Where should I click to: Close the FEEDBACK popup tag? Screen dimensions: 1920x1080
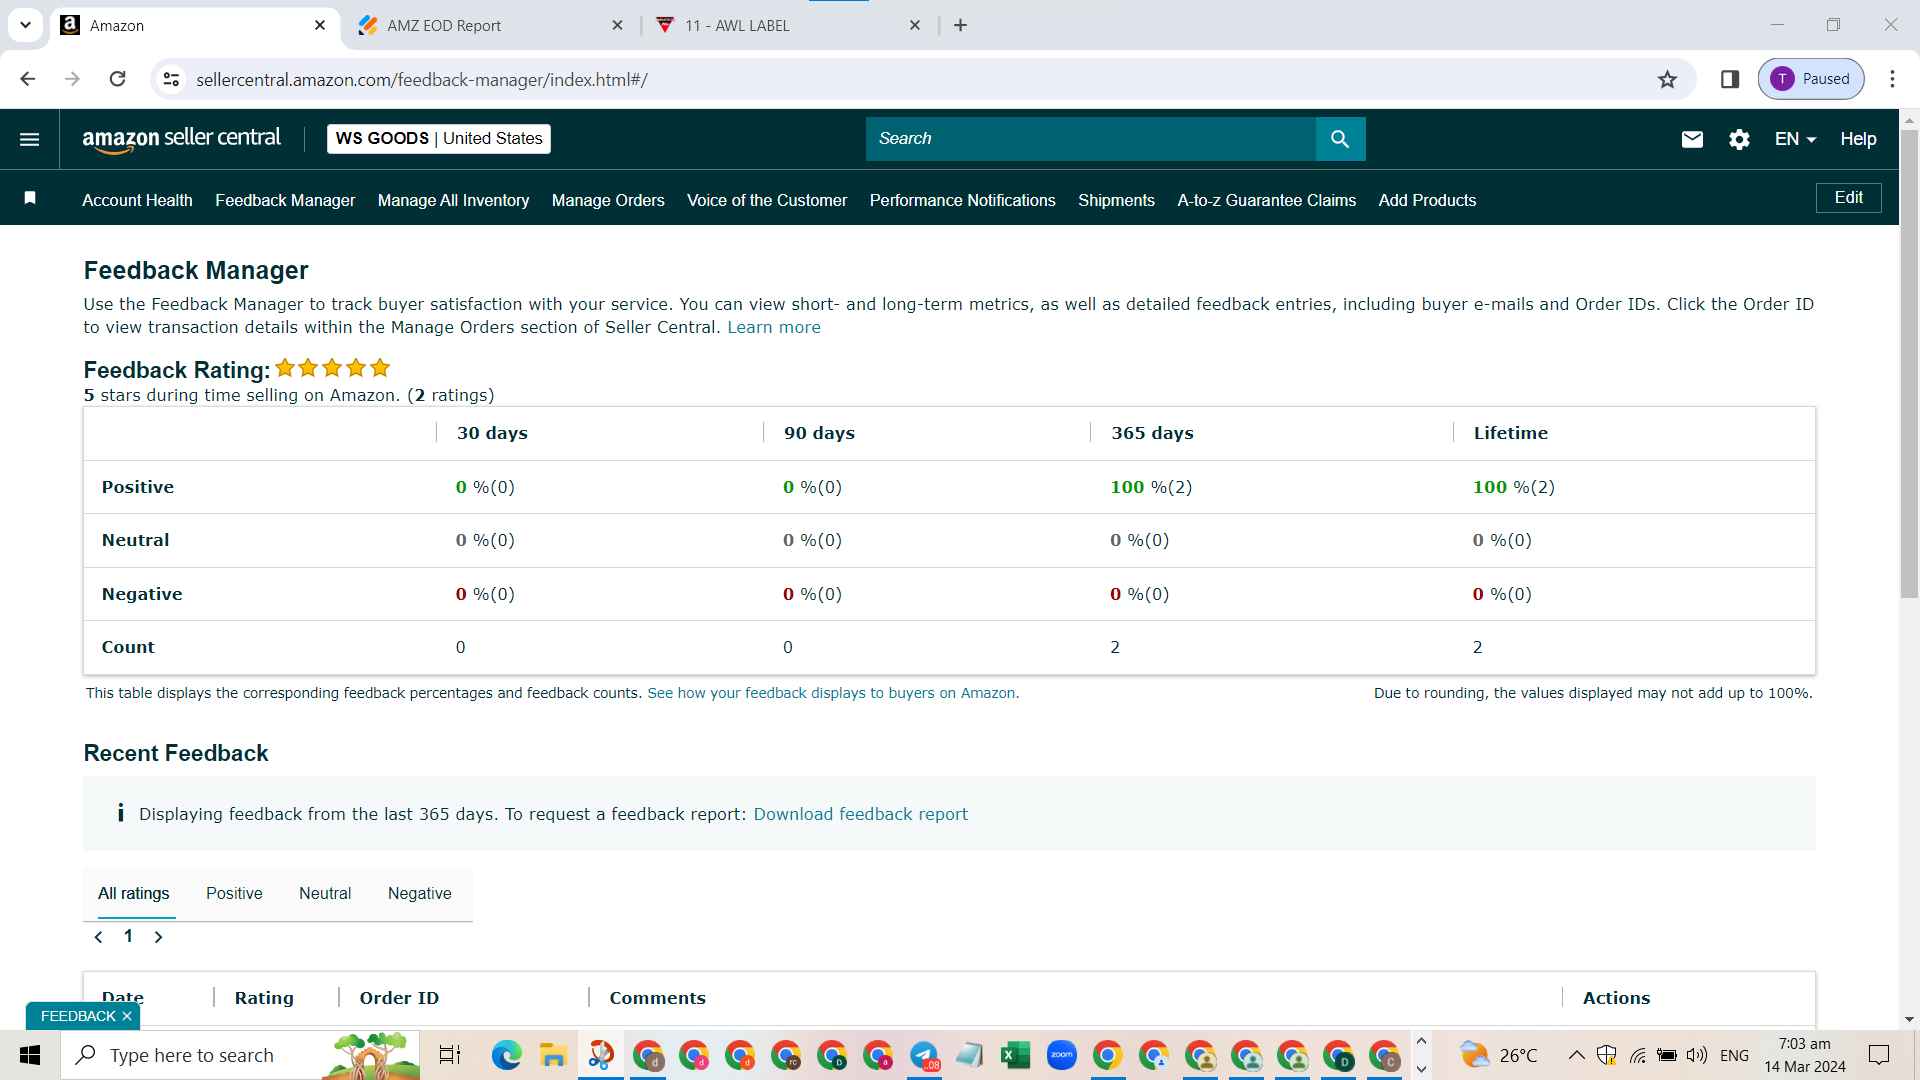(127, 1016)
